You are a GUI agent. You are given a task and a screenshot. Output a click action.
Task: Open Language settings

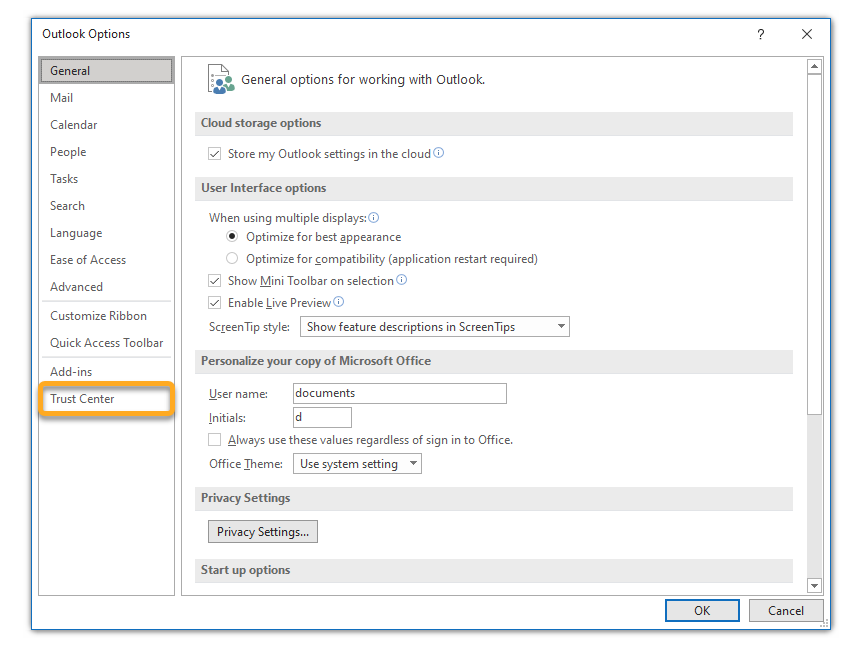pos(107,233)
